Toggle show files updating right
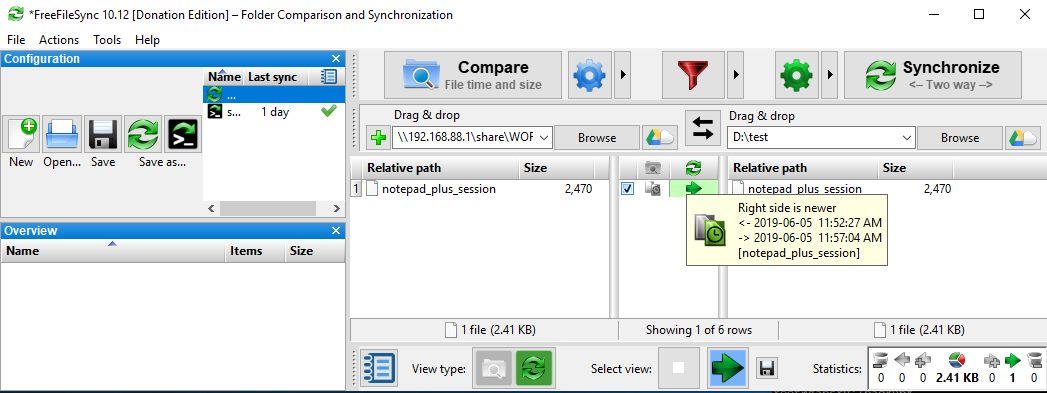The width and height of the screenshot is (1047, 393). (728, 368)
